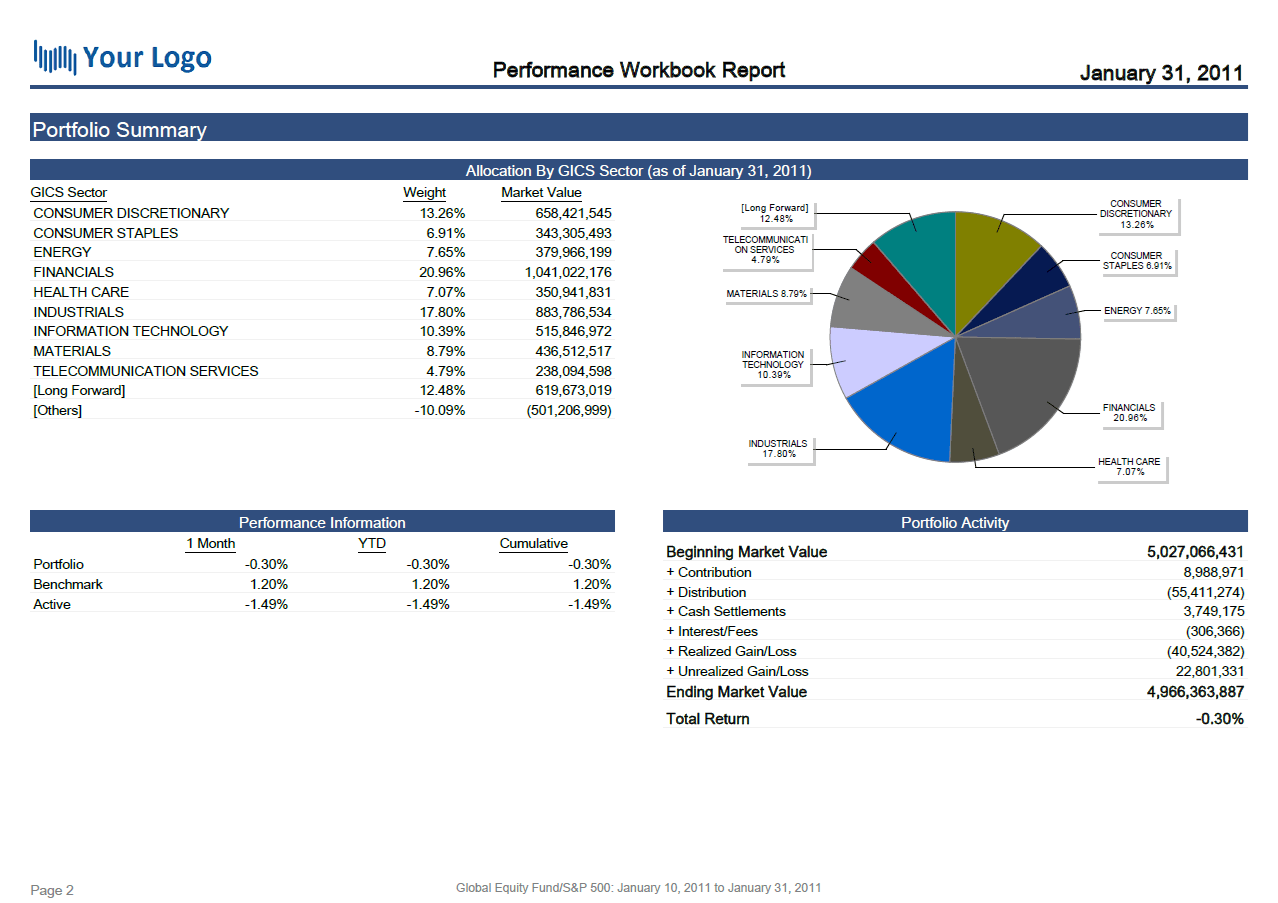Click the Portfolio Activity panel header
Image resolution: width=1278 pixels, height=903 pixels.
click(x=955, y=522)
